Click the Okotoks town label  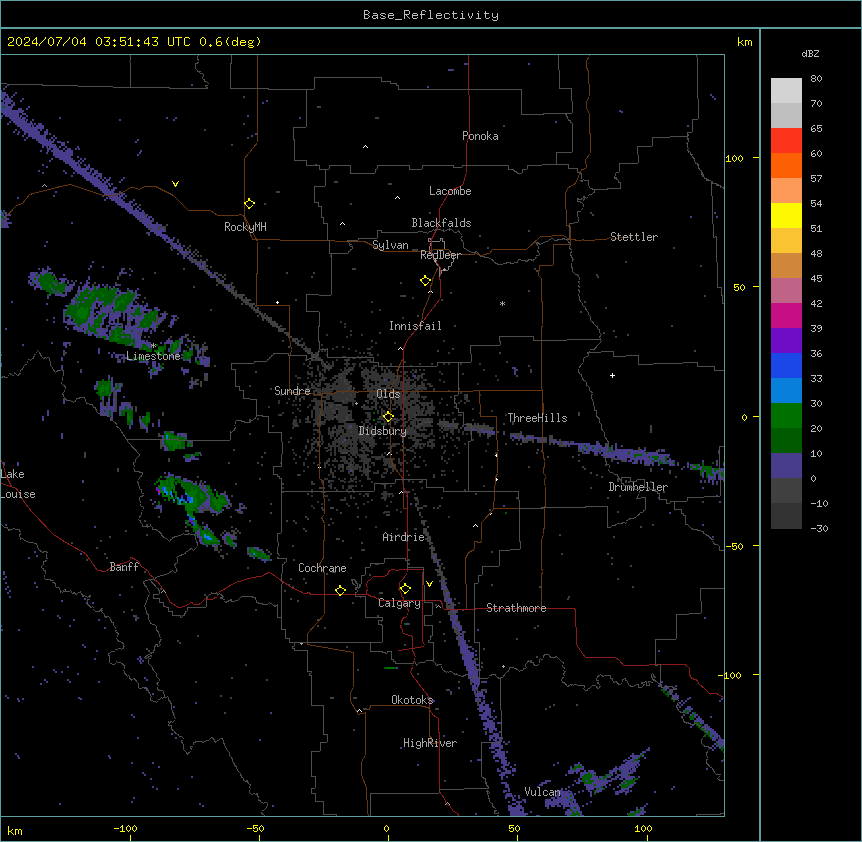pyautogui.click(x=412, y=700)
